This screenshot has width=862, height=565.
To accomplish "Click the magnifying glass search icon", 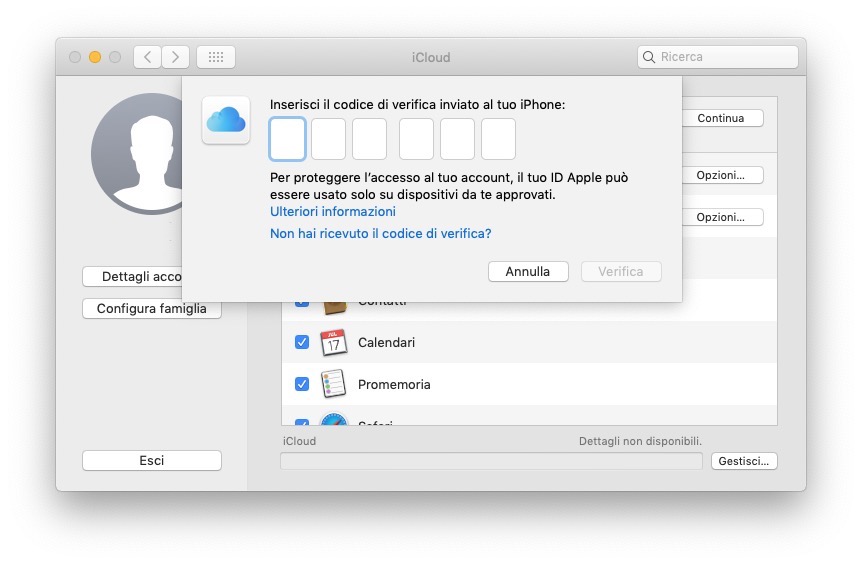I will point(650,57).
